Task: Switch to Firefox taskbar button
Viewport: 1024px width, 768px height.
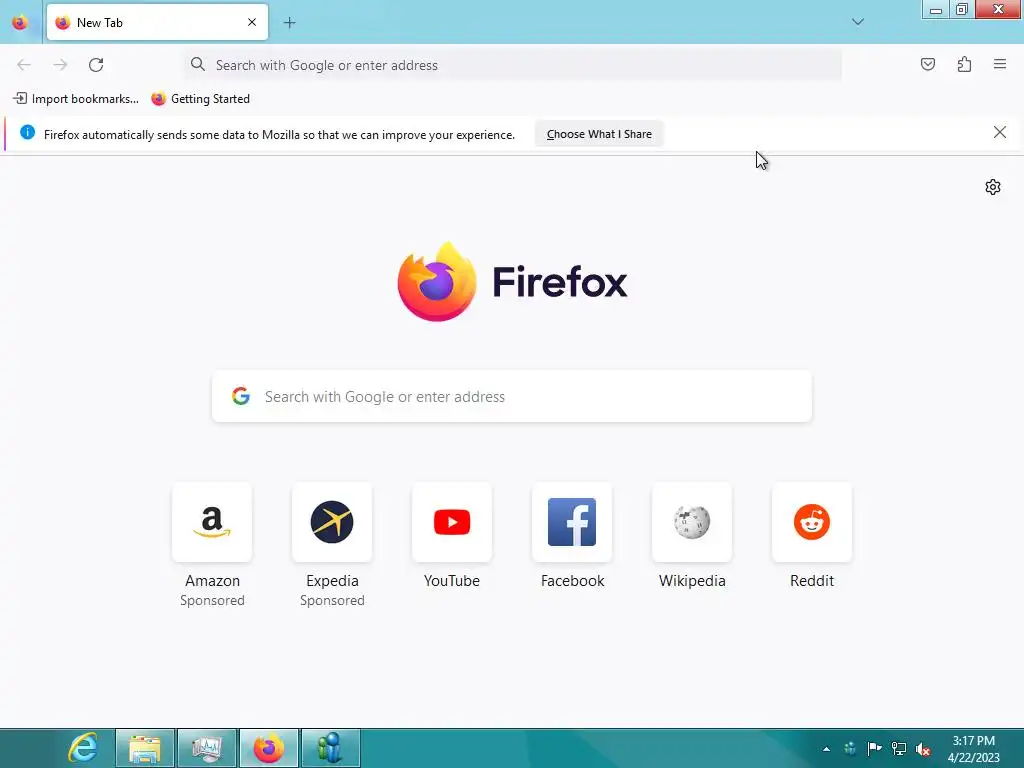Action: tap(269, 748)
